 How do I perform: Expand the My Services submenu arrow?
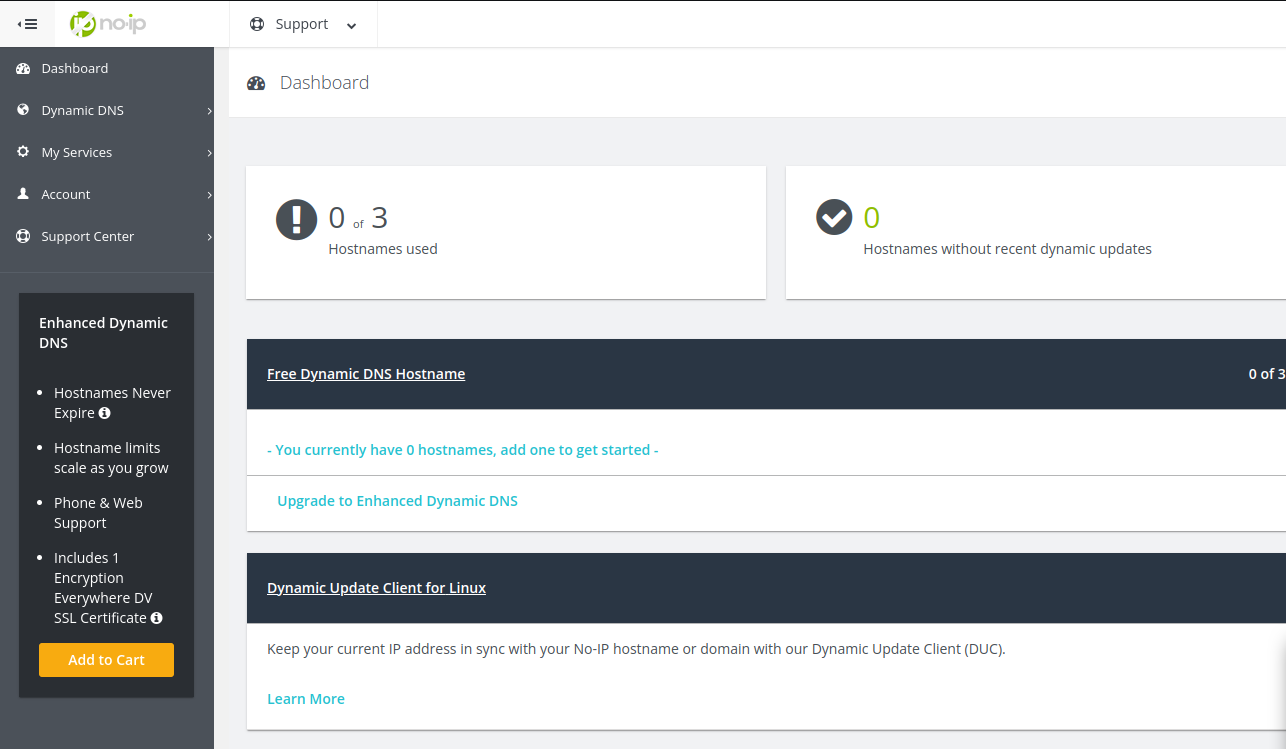(209, 153)
